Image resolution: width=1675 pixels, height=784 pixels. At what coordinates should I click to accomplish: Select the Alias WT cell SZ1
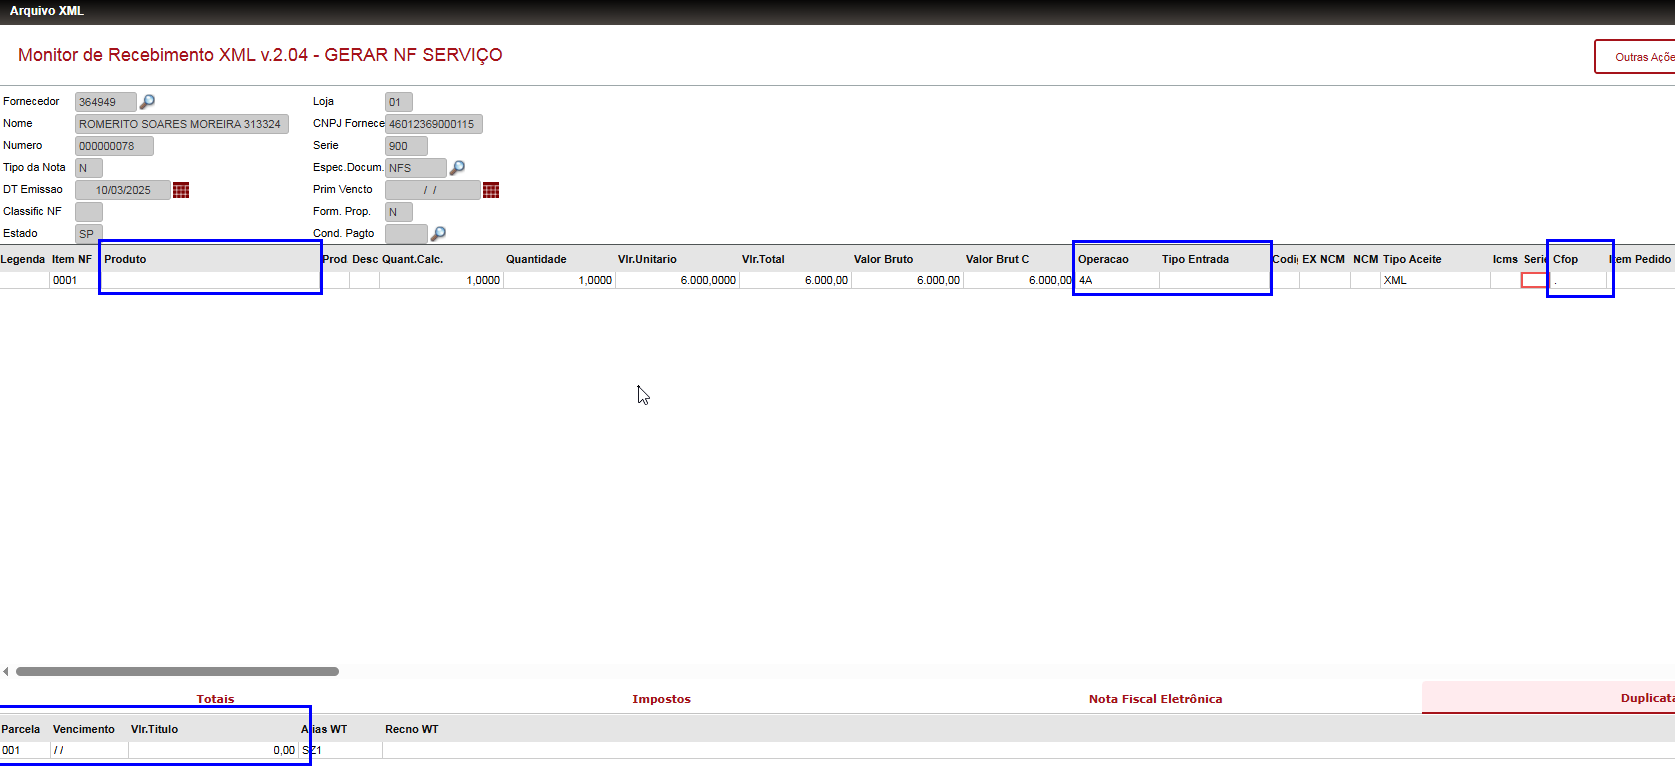[341, 750]
